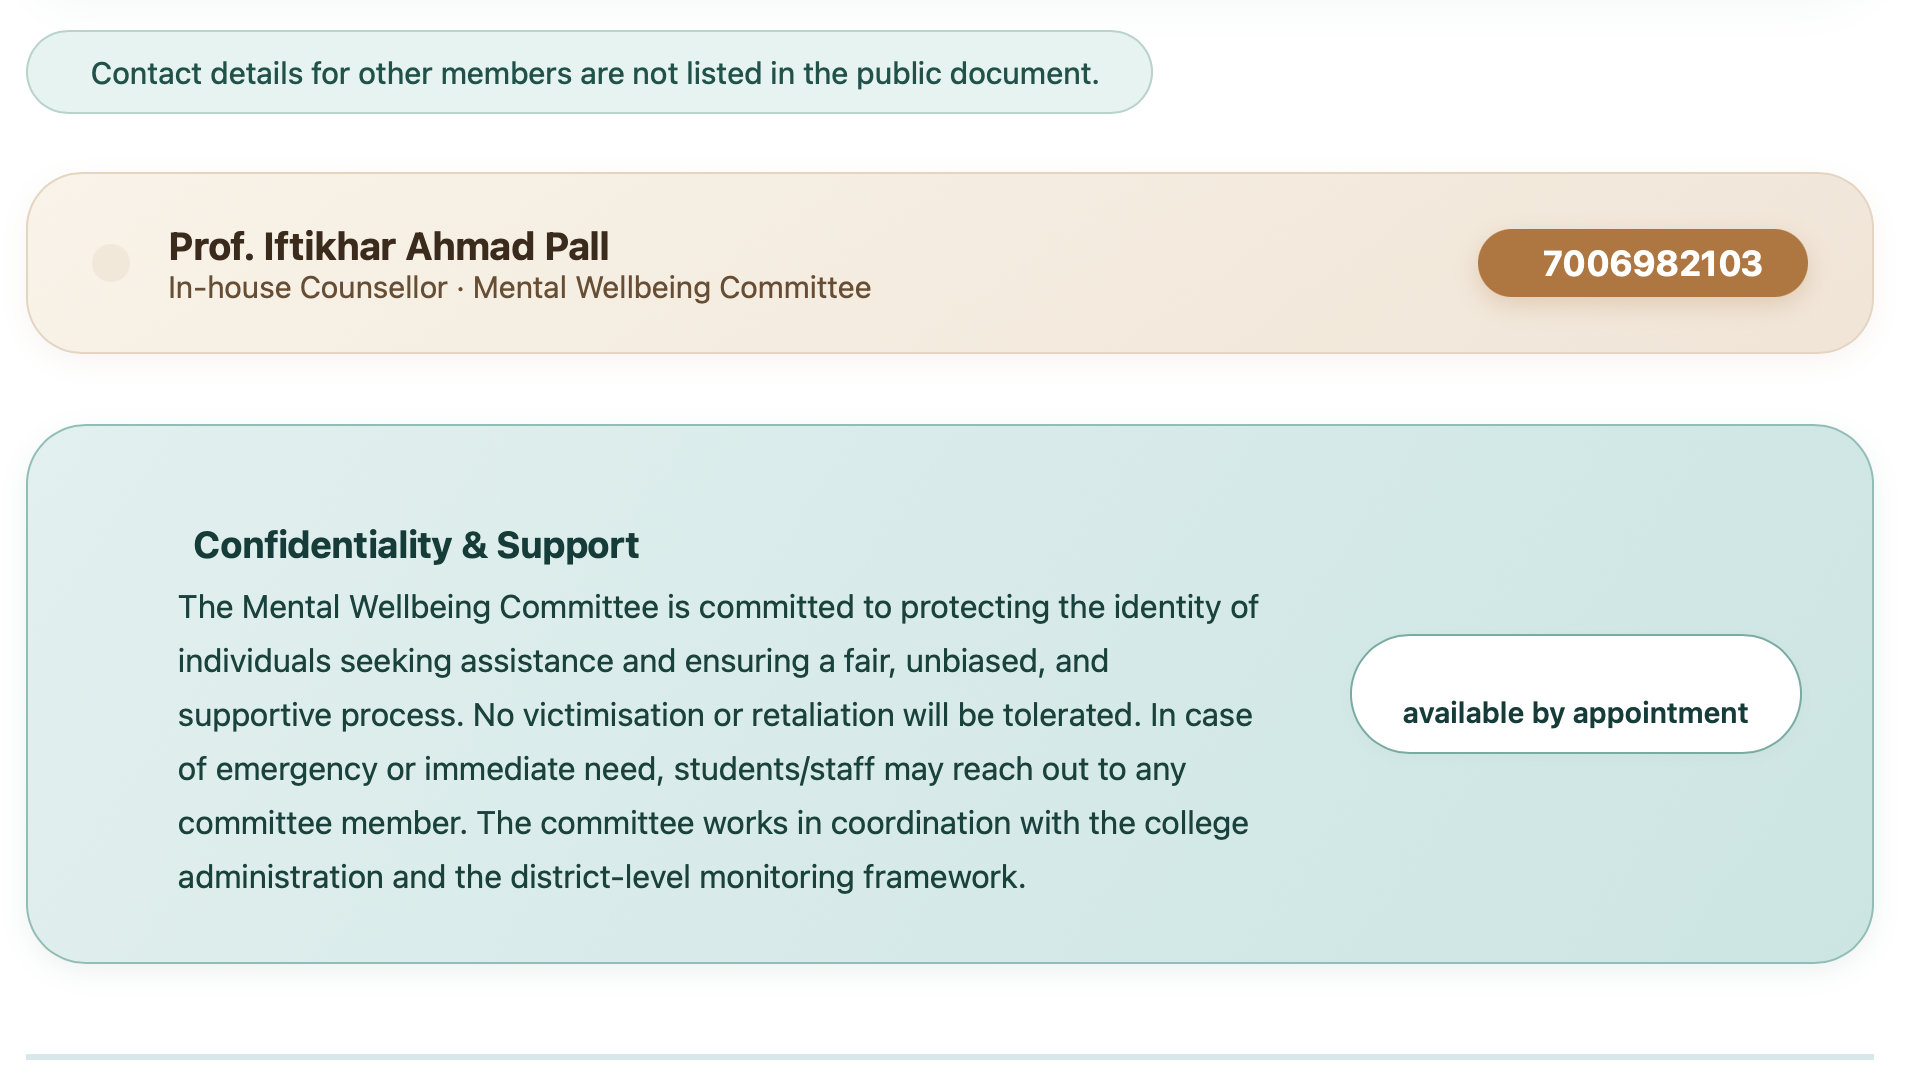Image resolution: width=1906 pixels, height=1084 pixels.
Task: Call the 7006982103 phone number button
Action: [x=1642, y=263]
